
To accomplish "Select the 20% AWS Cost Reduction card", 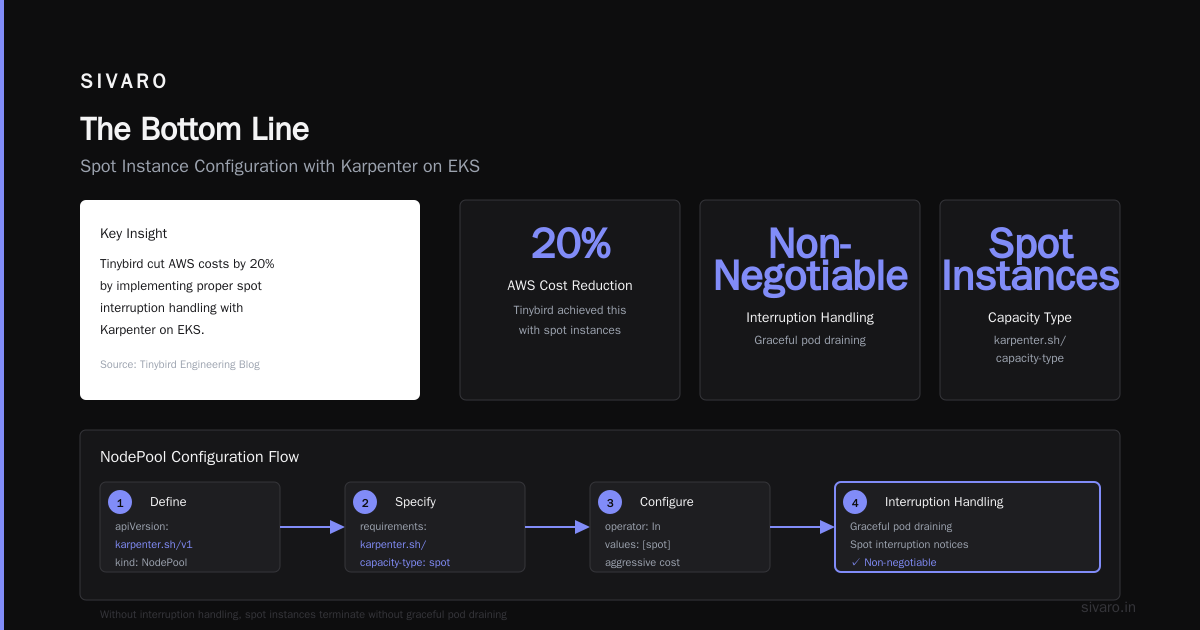I will [570, 300].
